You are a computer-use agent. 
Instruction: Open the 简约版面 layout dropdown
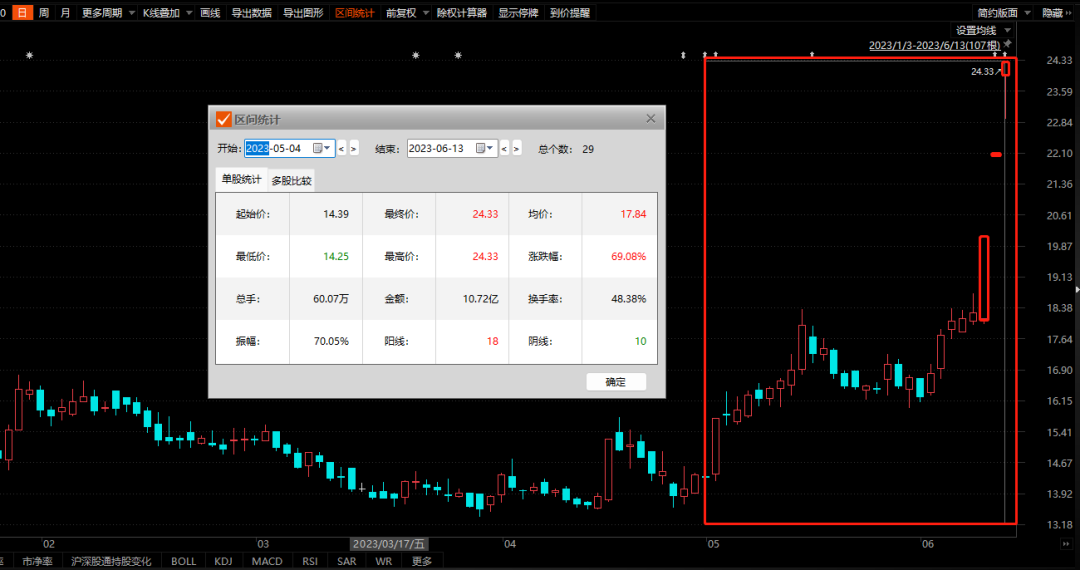(x=1004, y=12)
